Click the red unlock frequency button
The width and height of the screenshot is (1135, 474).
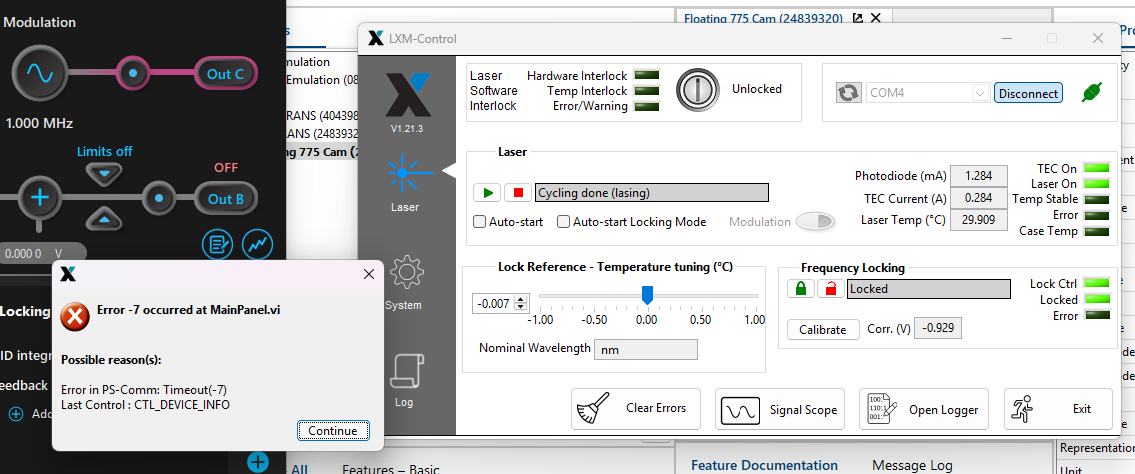coord(830,289)
